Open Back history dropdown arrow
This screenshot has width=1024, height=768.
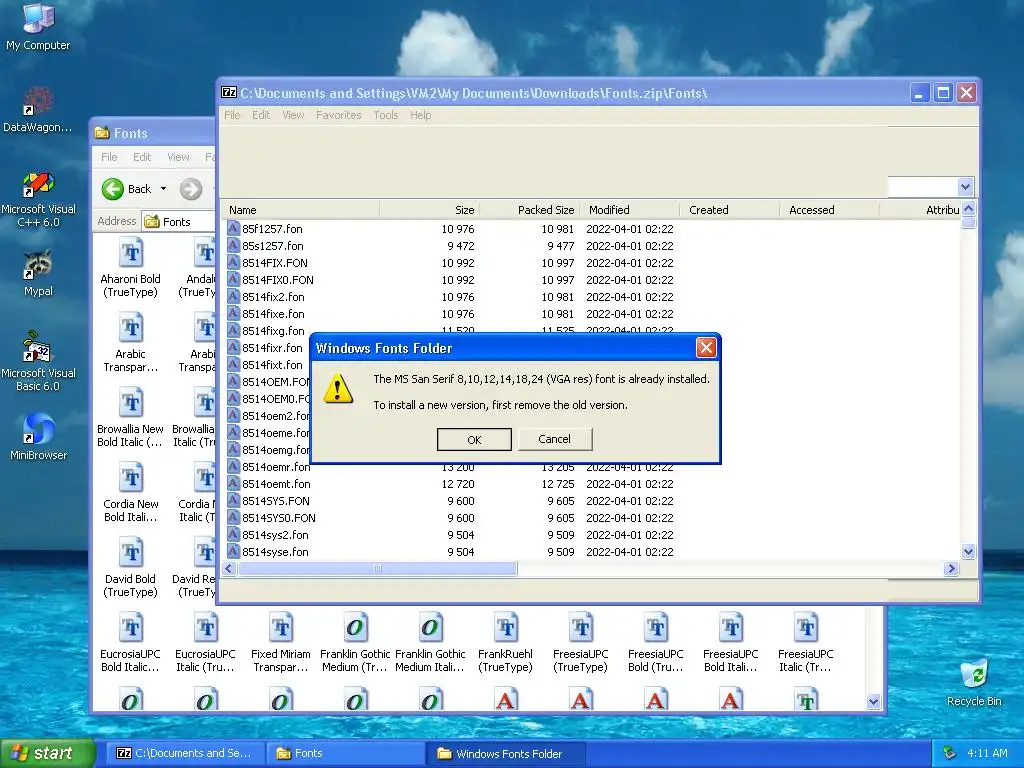[x=163, y=189]
